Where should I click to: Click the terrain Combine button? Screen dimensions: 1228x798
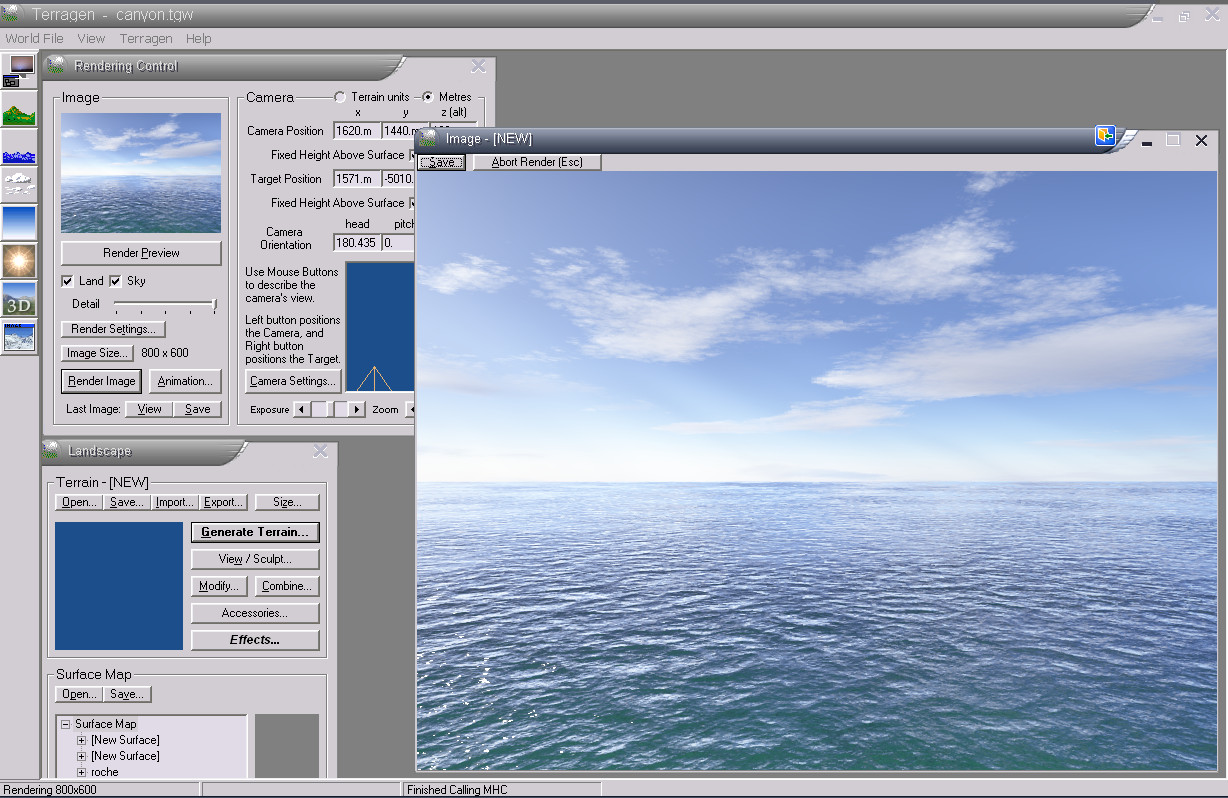pos(287,586)
